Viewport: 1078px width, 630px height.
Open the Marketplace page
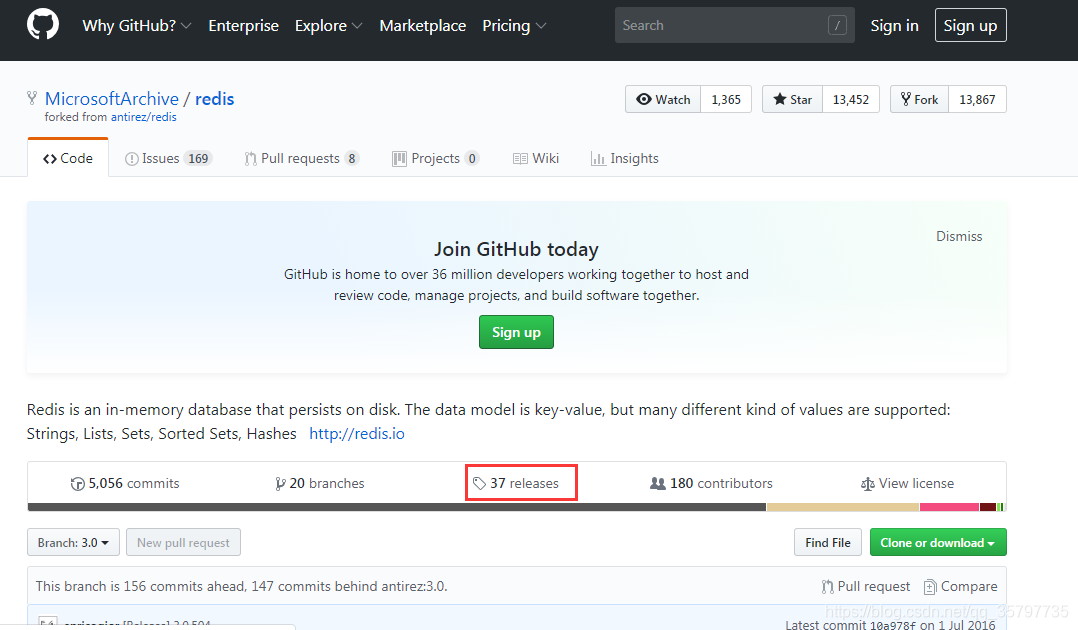tap(422, 25)
